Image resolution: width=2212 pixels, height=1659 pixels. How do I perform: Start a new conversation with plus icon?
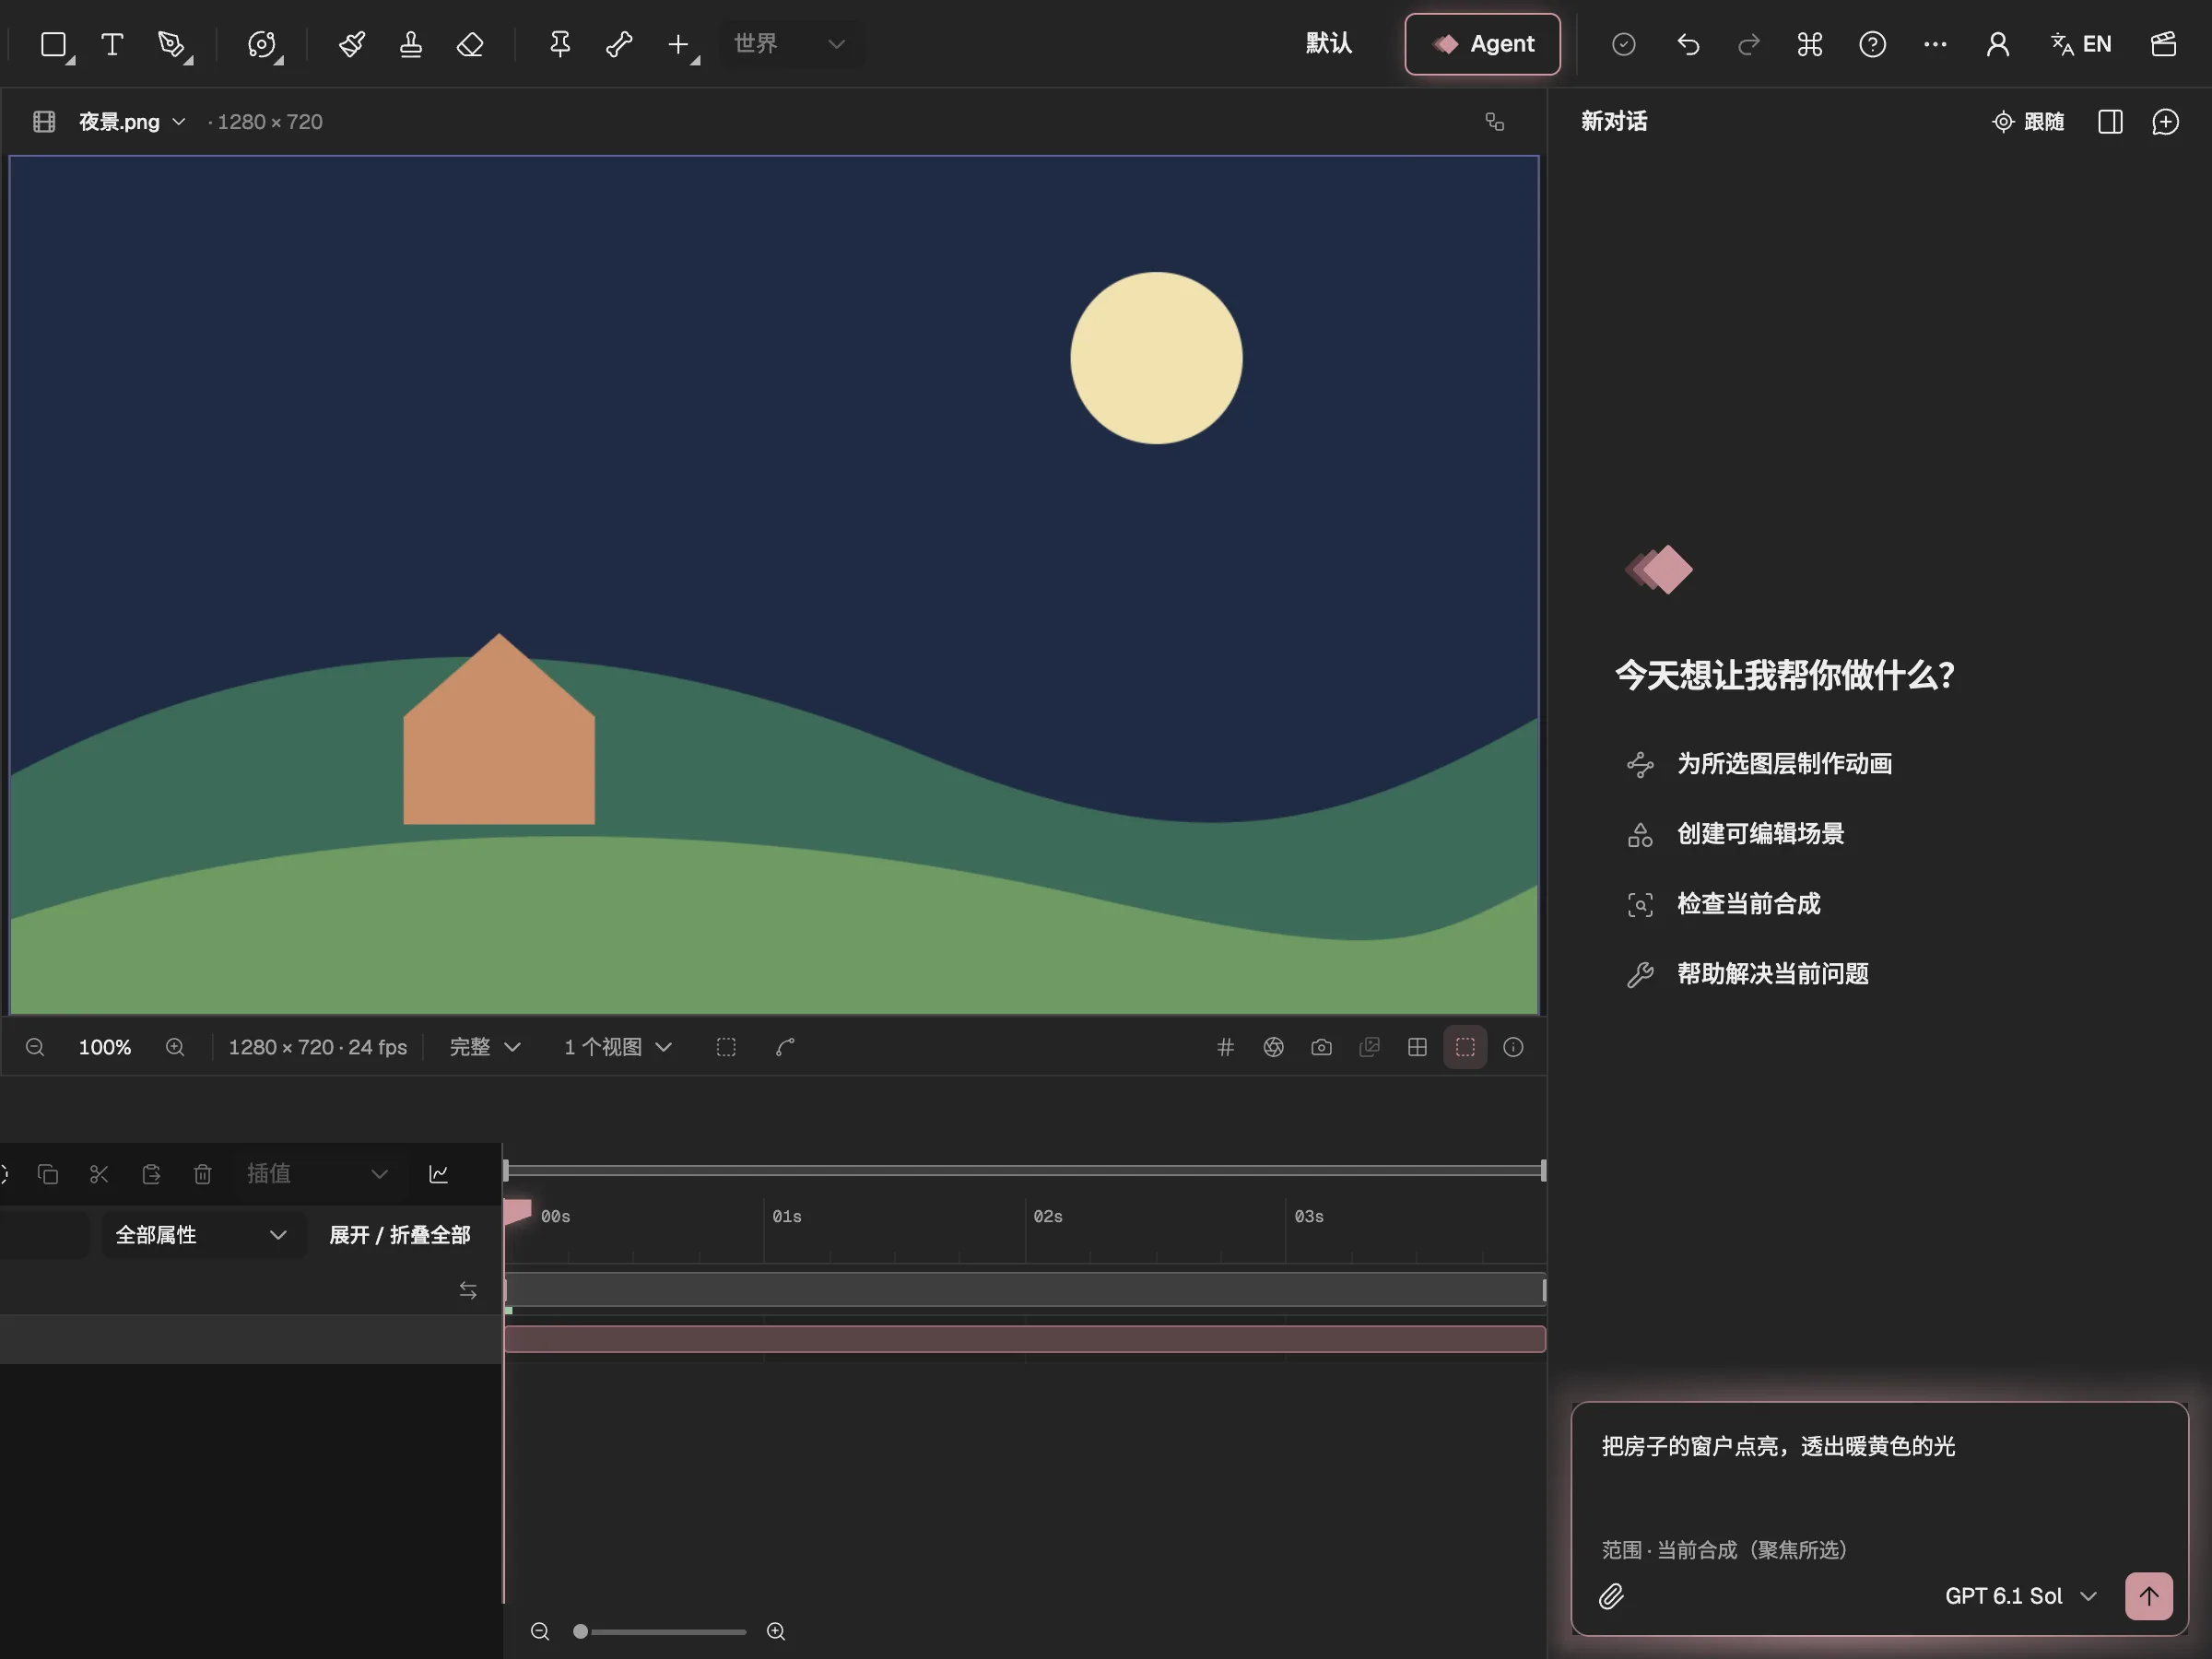point(2165,122)
